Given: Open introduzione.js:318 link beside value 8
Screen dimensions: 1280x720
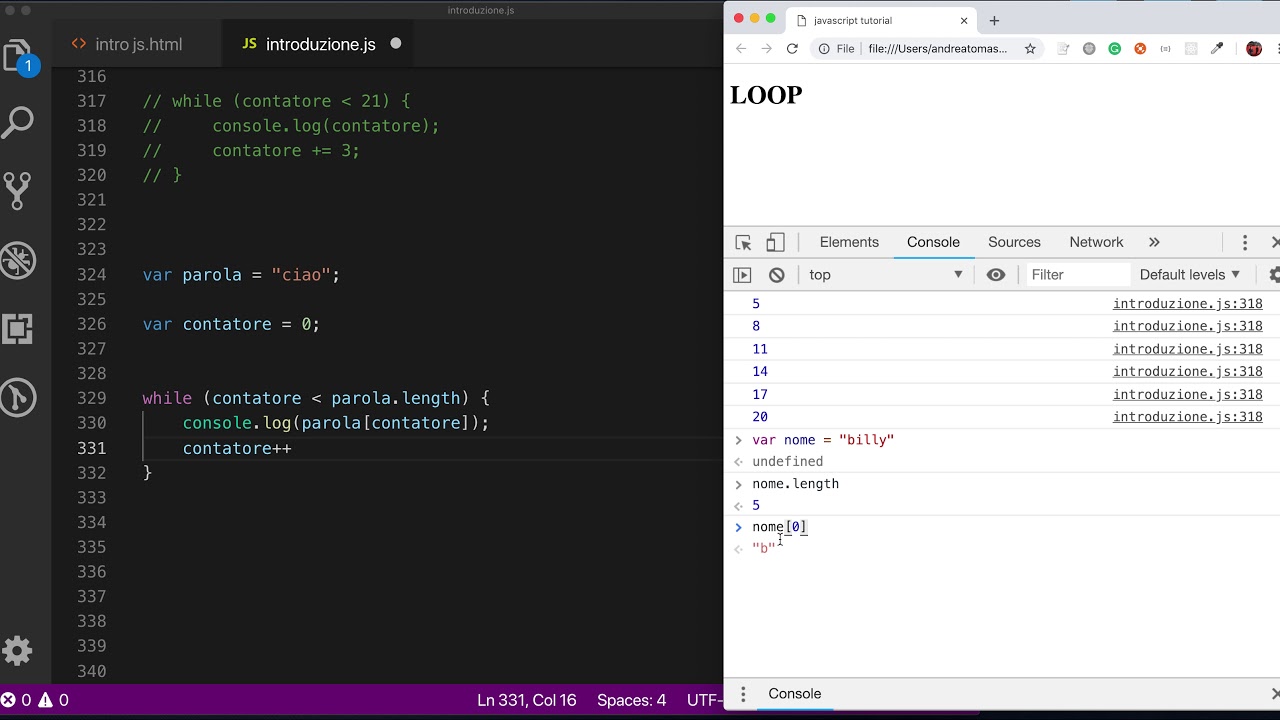Looking at the screenshot, I should coord(1188,326).
